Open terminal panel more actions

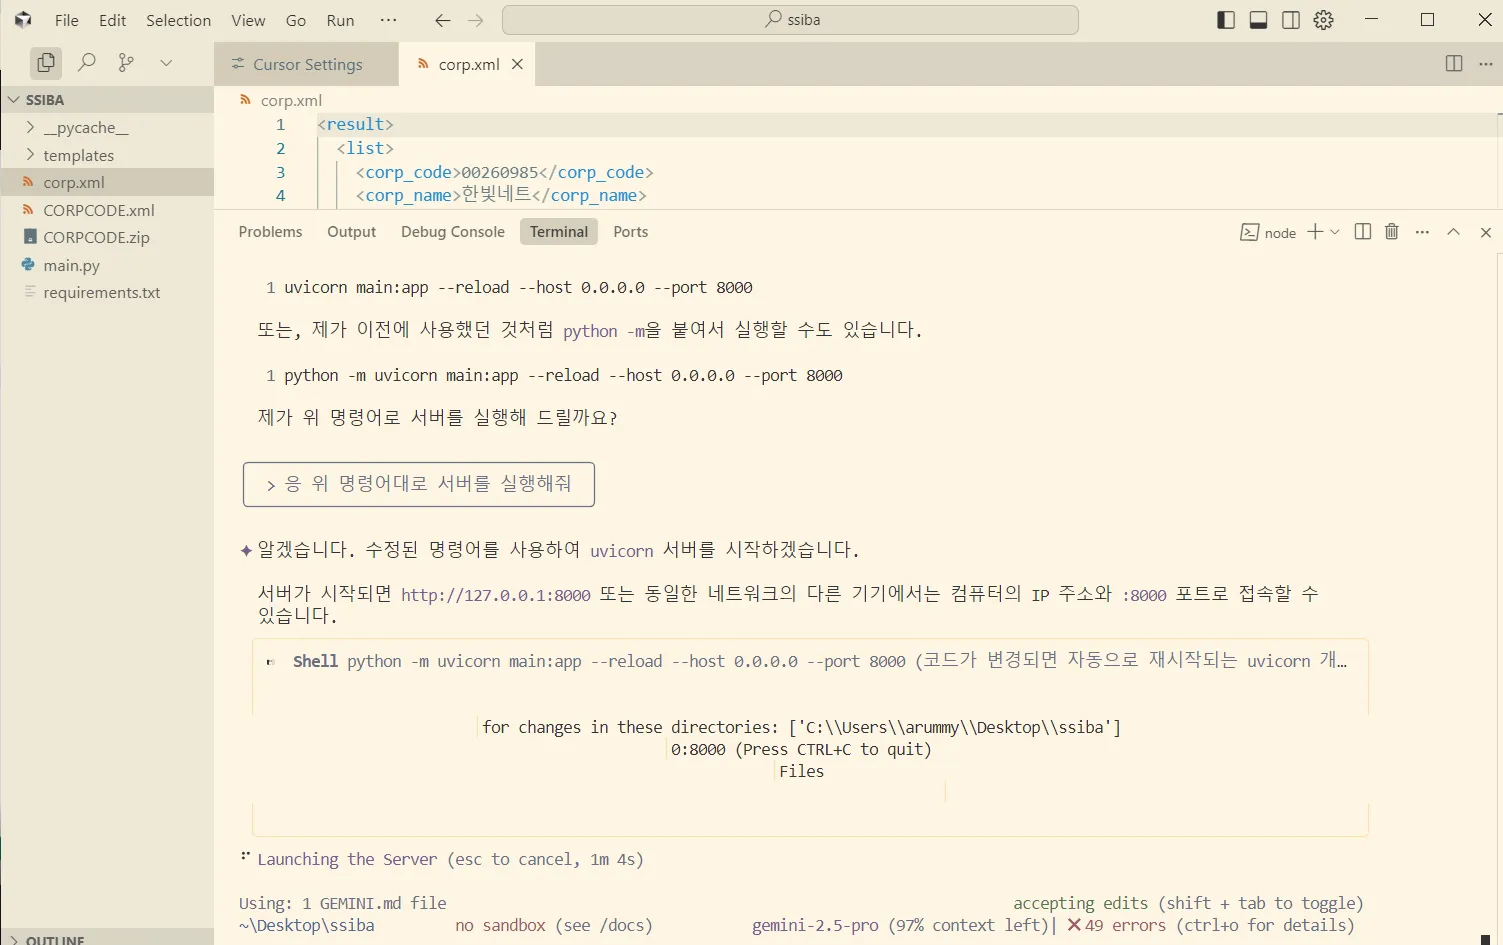[1422, 232]
